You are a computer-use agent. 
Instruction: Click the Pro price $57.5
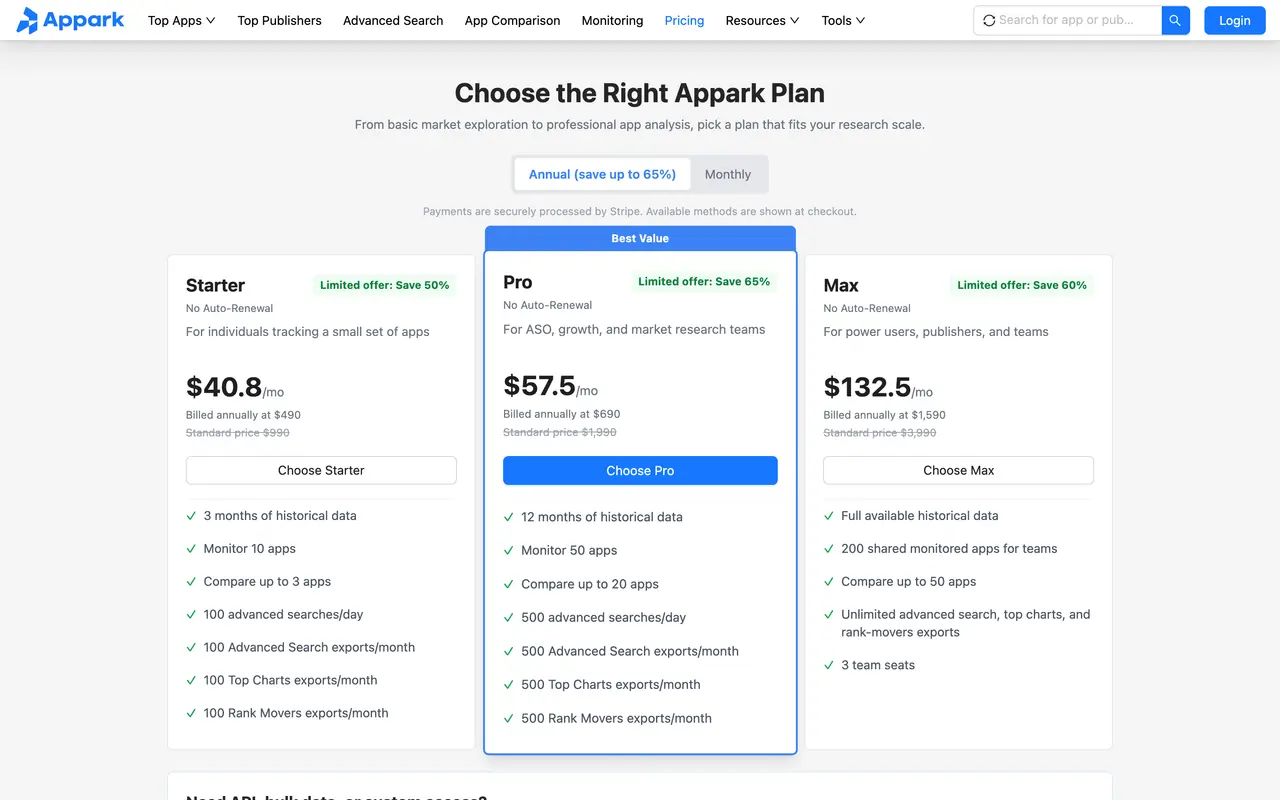(539, 385)
